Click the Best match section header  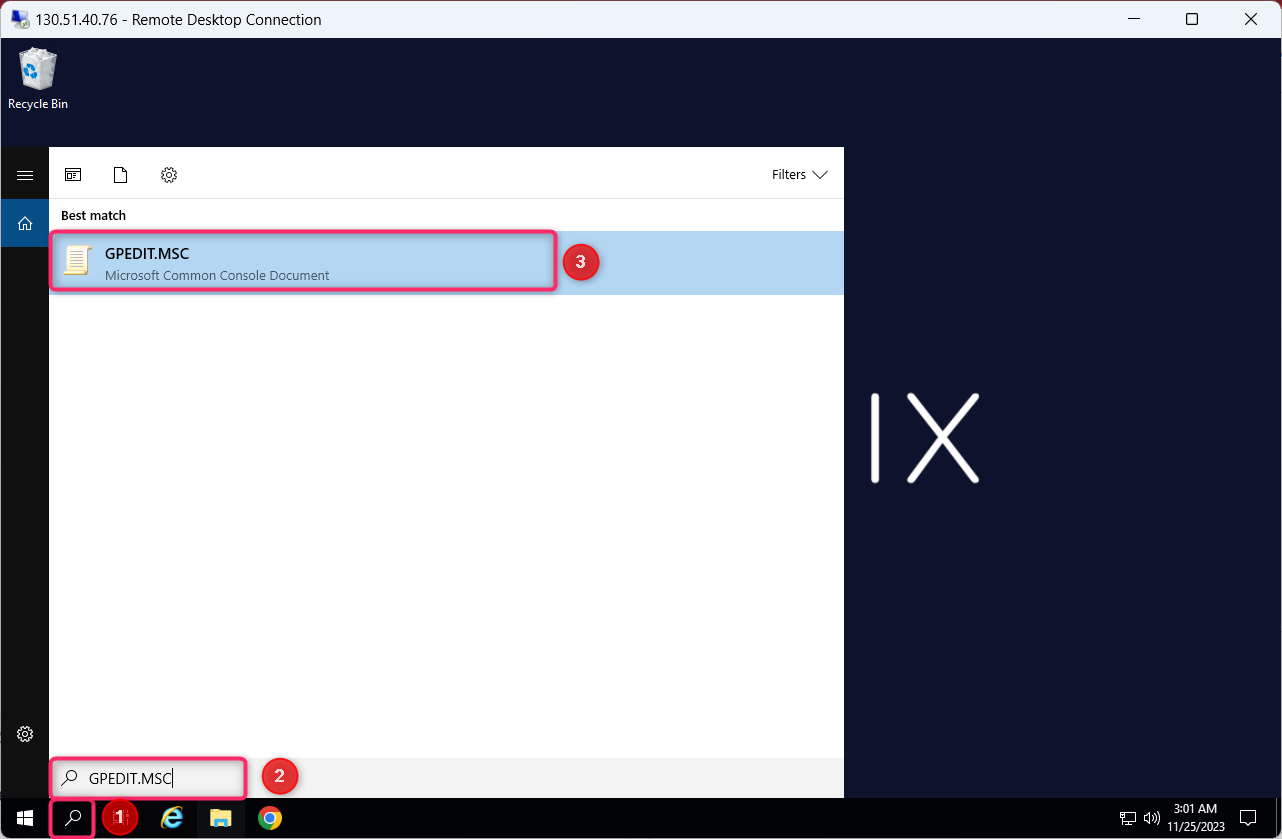92,215
